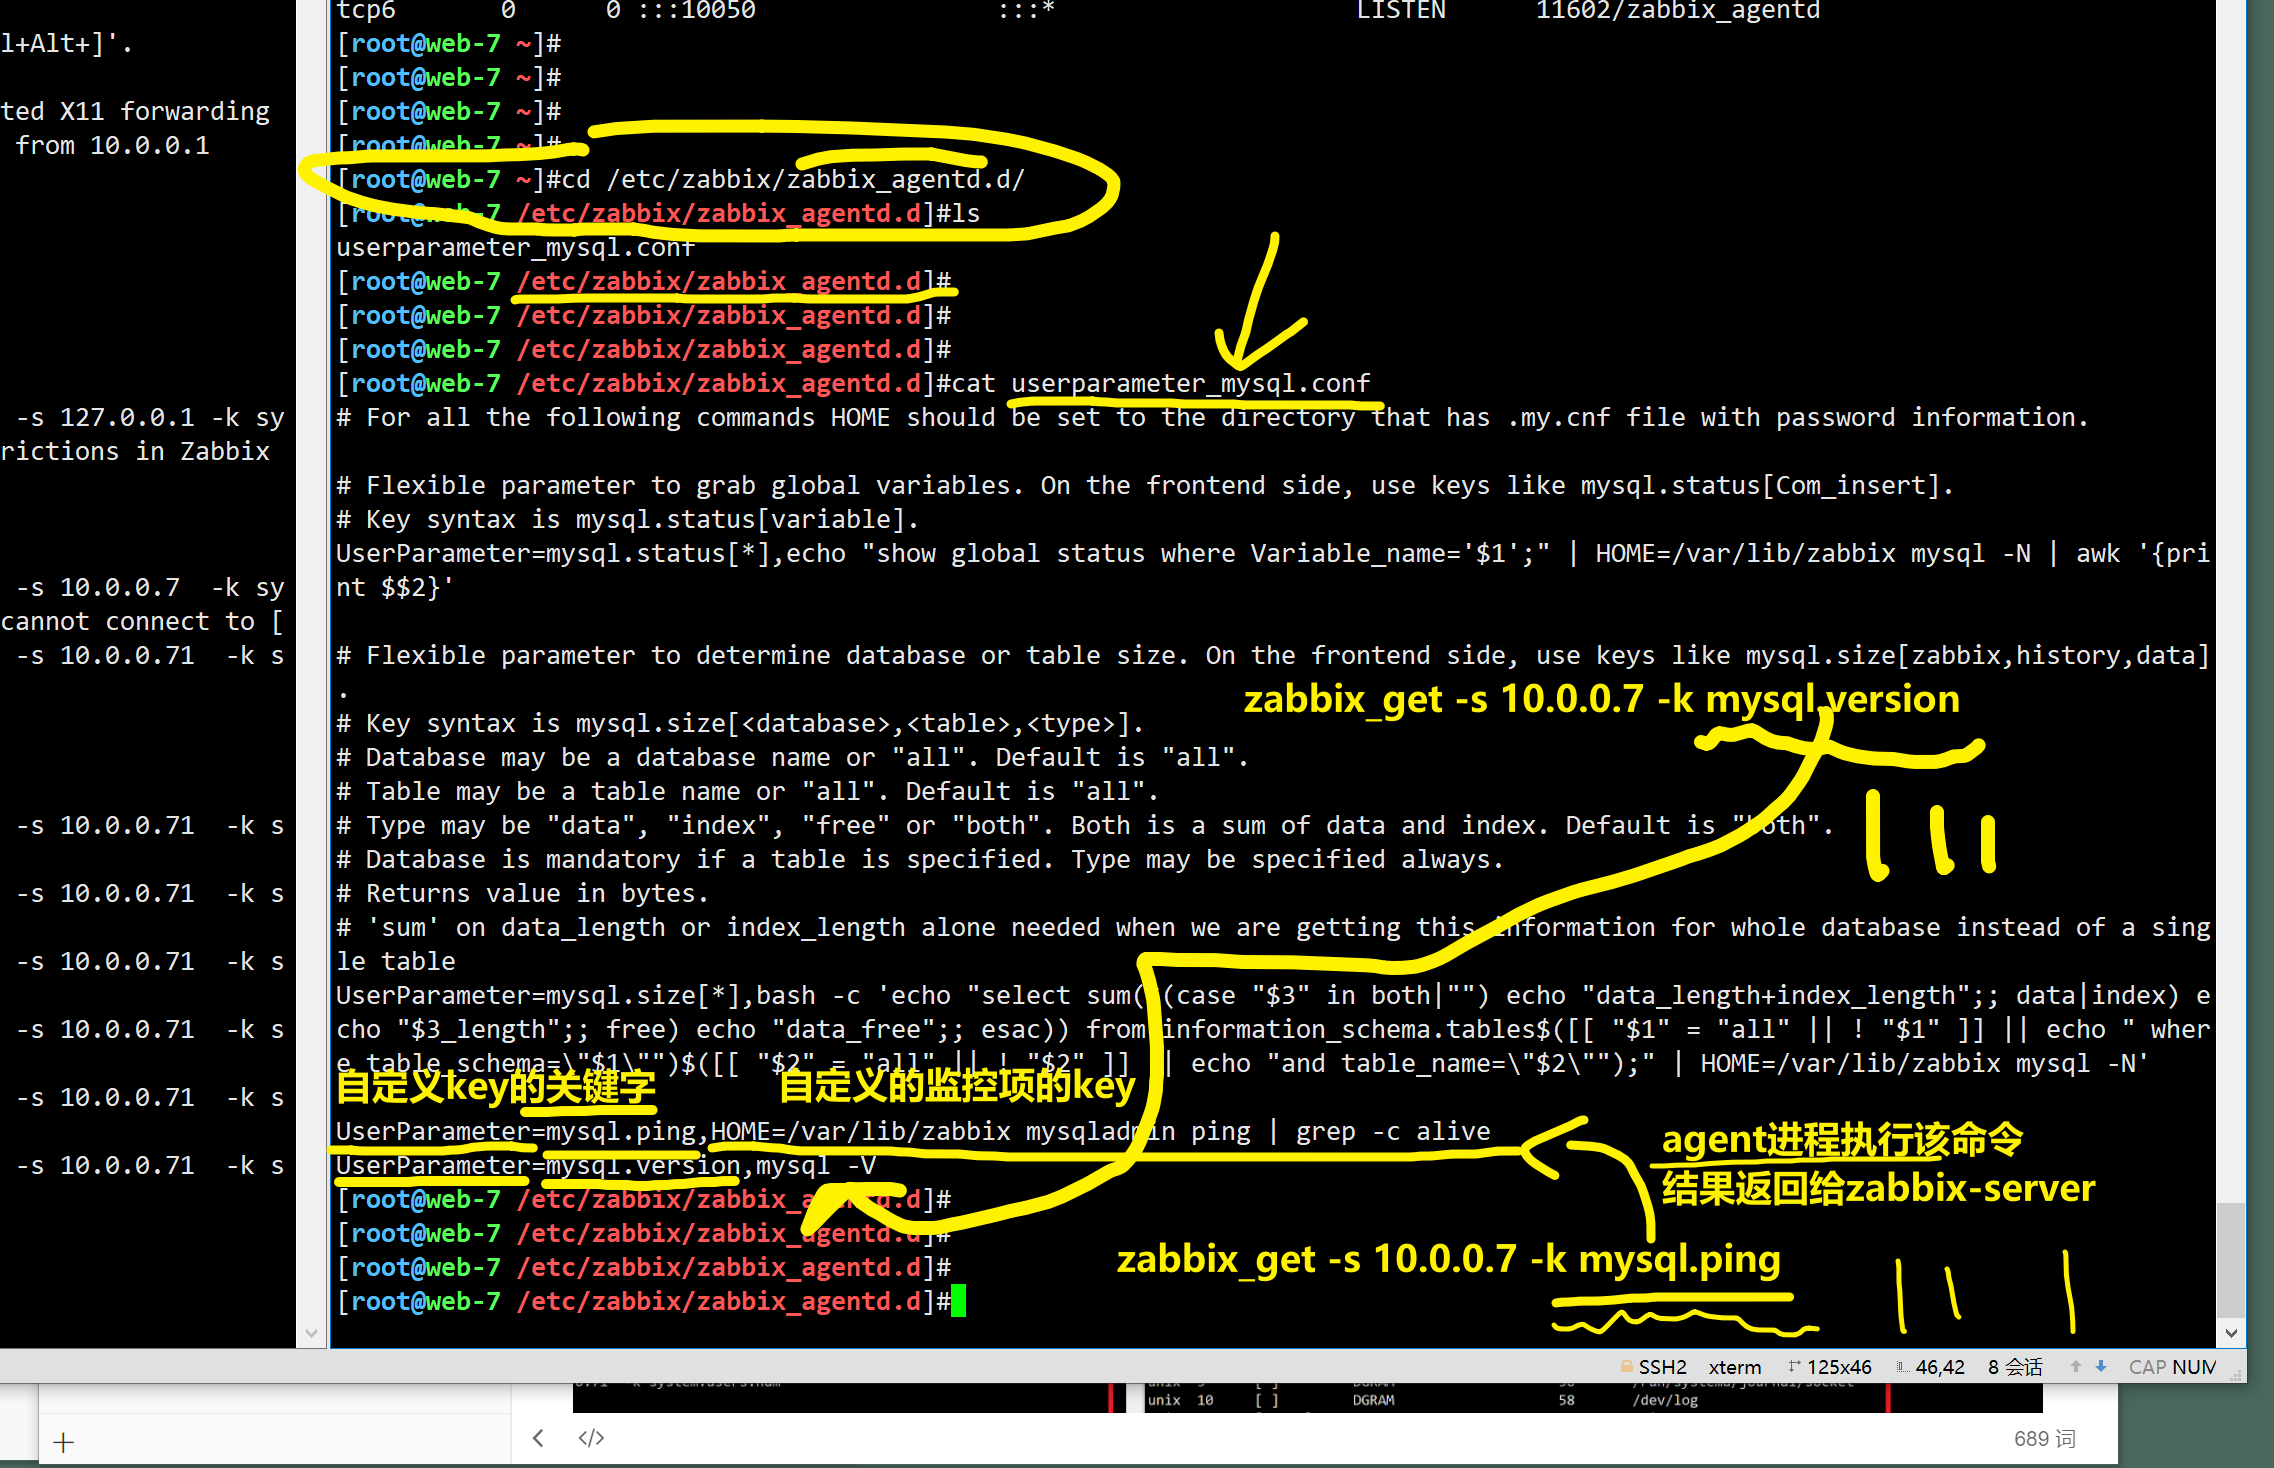Click the cursor position icon beside 46,42
The width and height of the screenshot is (2274, 1468).
click(1902, 1367)
